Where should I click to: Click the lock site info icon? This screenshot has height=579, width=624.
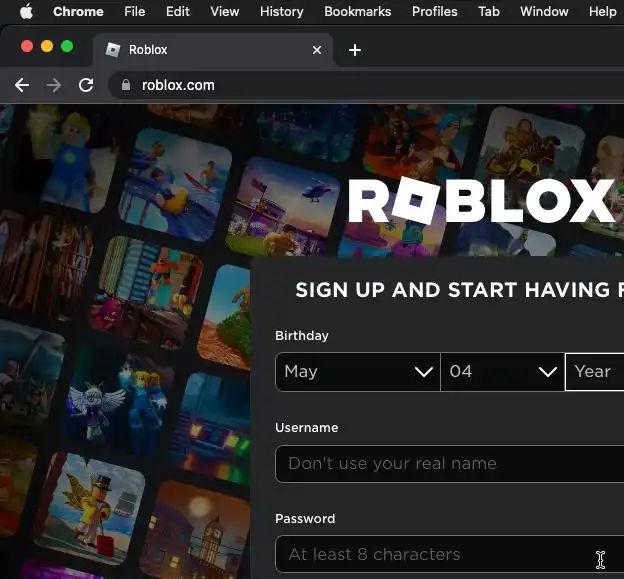126,85
